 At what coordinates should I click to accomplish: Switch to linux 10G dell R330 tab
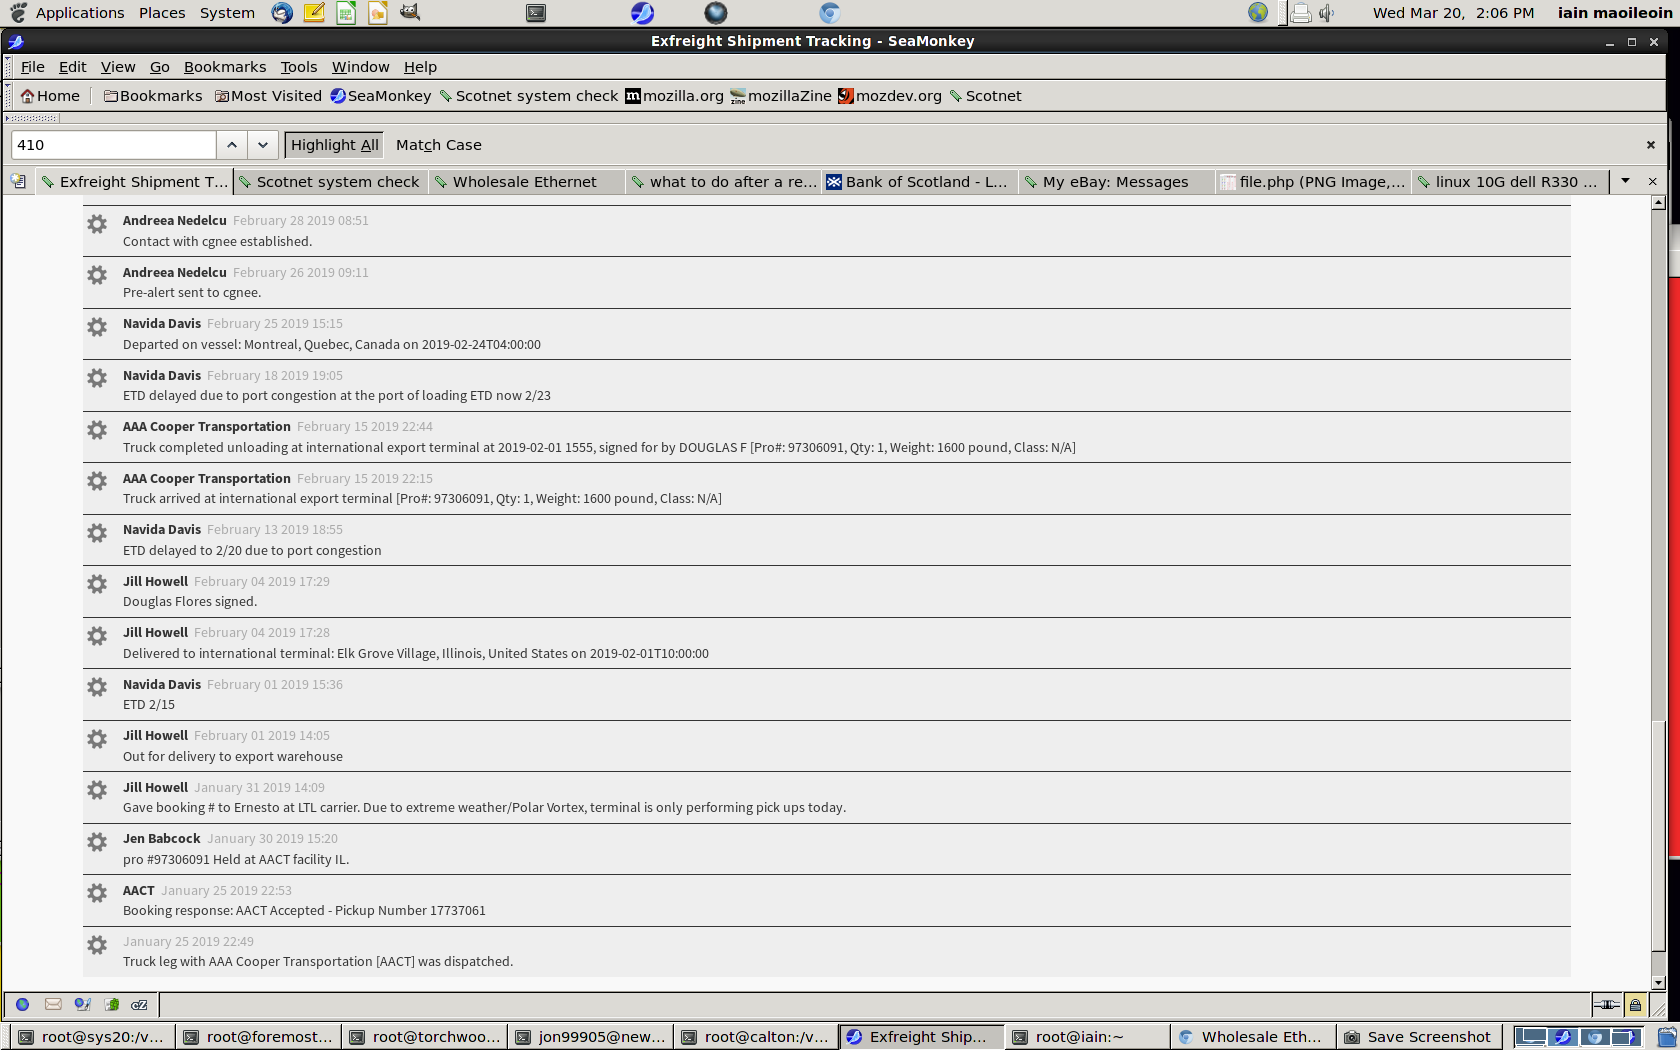click(1510, 182)
